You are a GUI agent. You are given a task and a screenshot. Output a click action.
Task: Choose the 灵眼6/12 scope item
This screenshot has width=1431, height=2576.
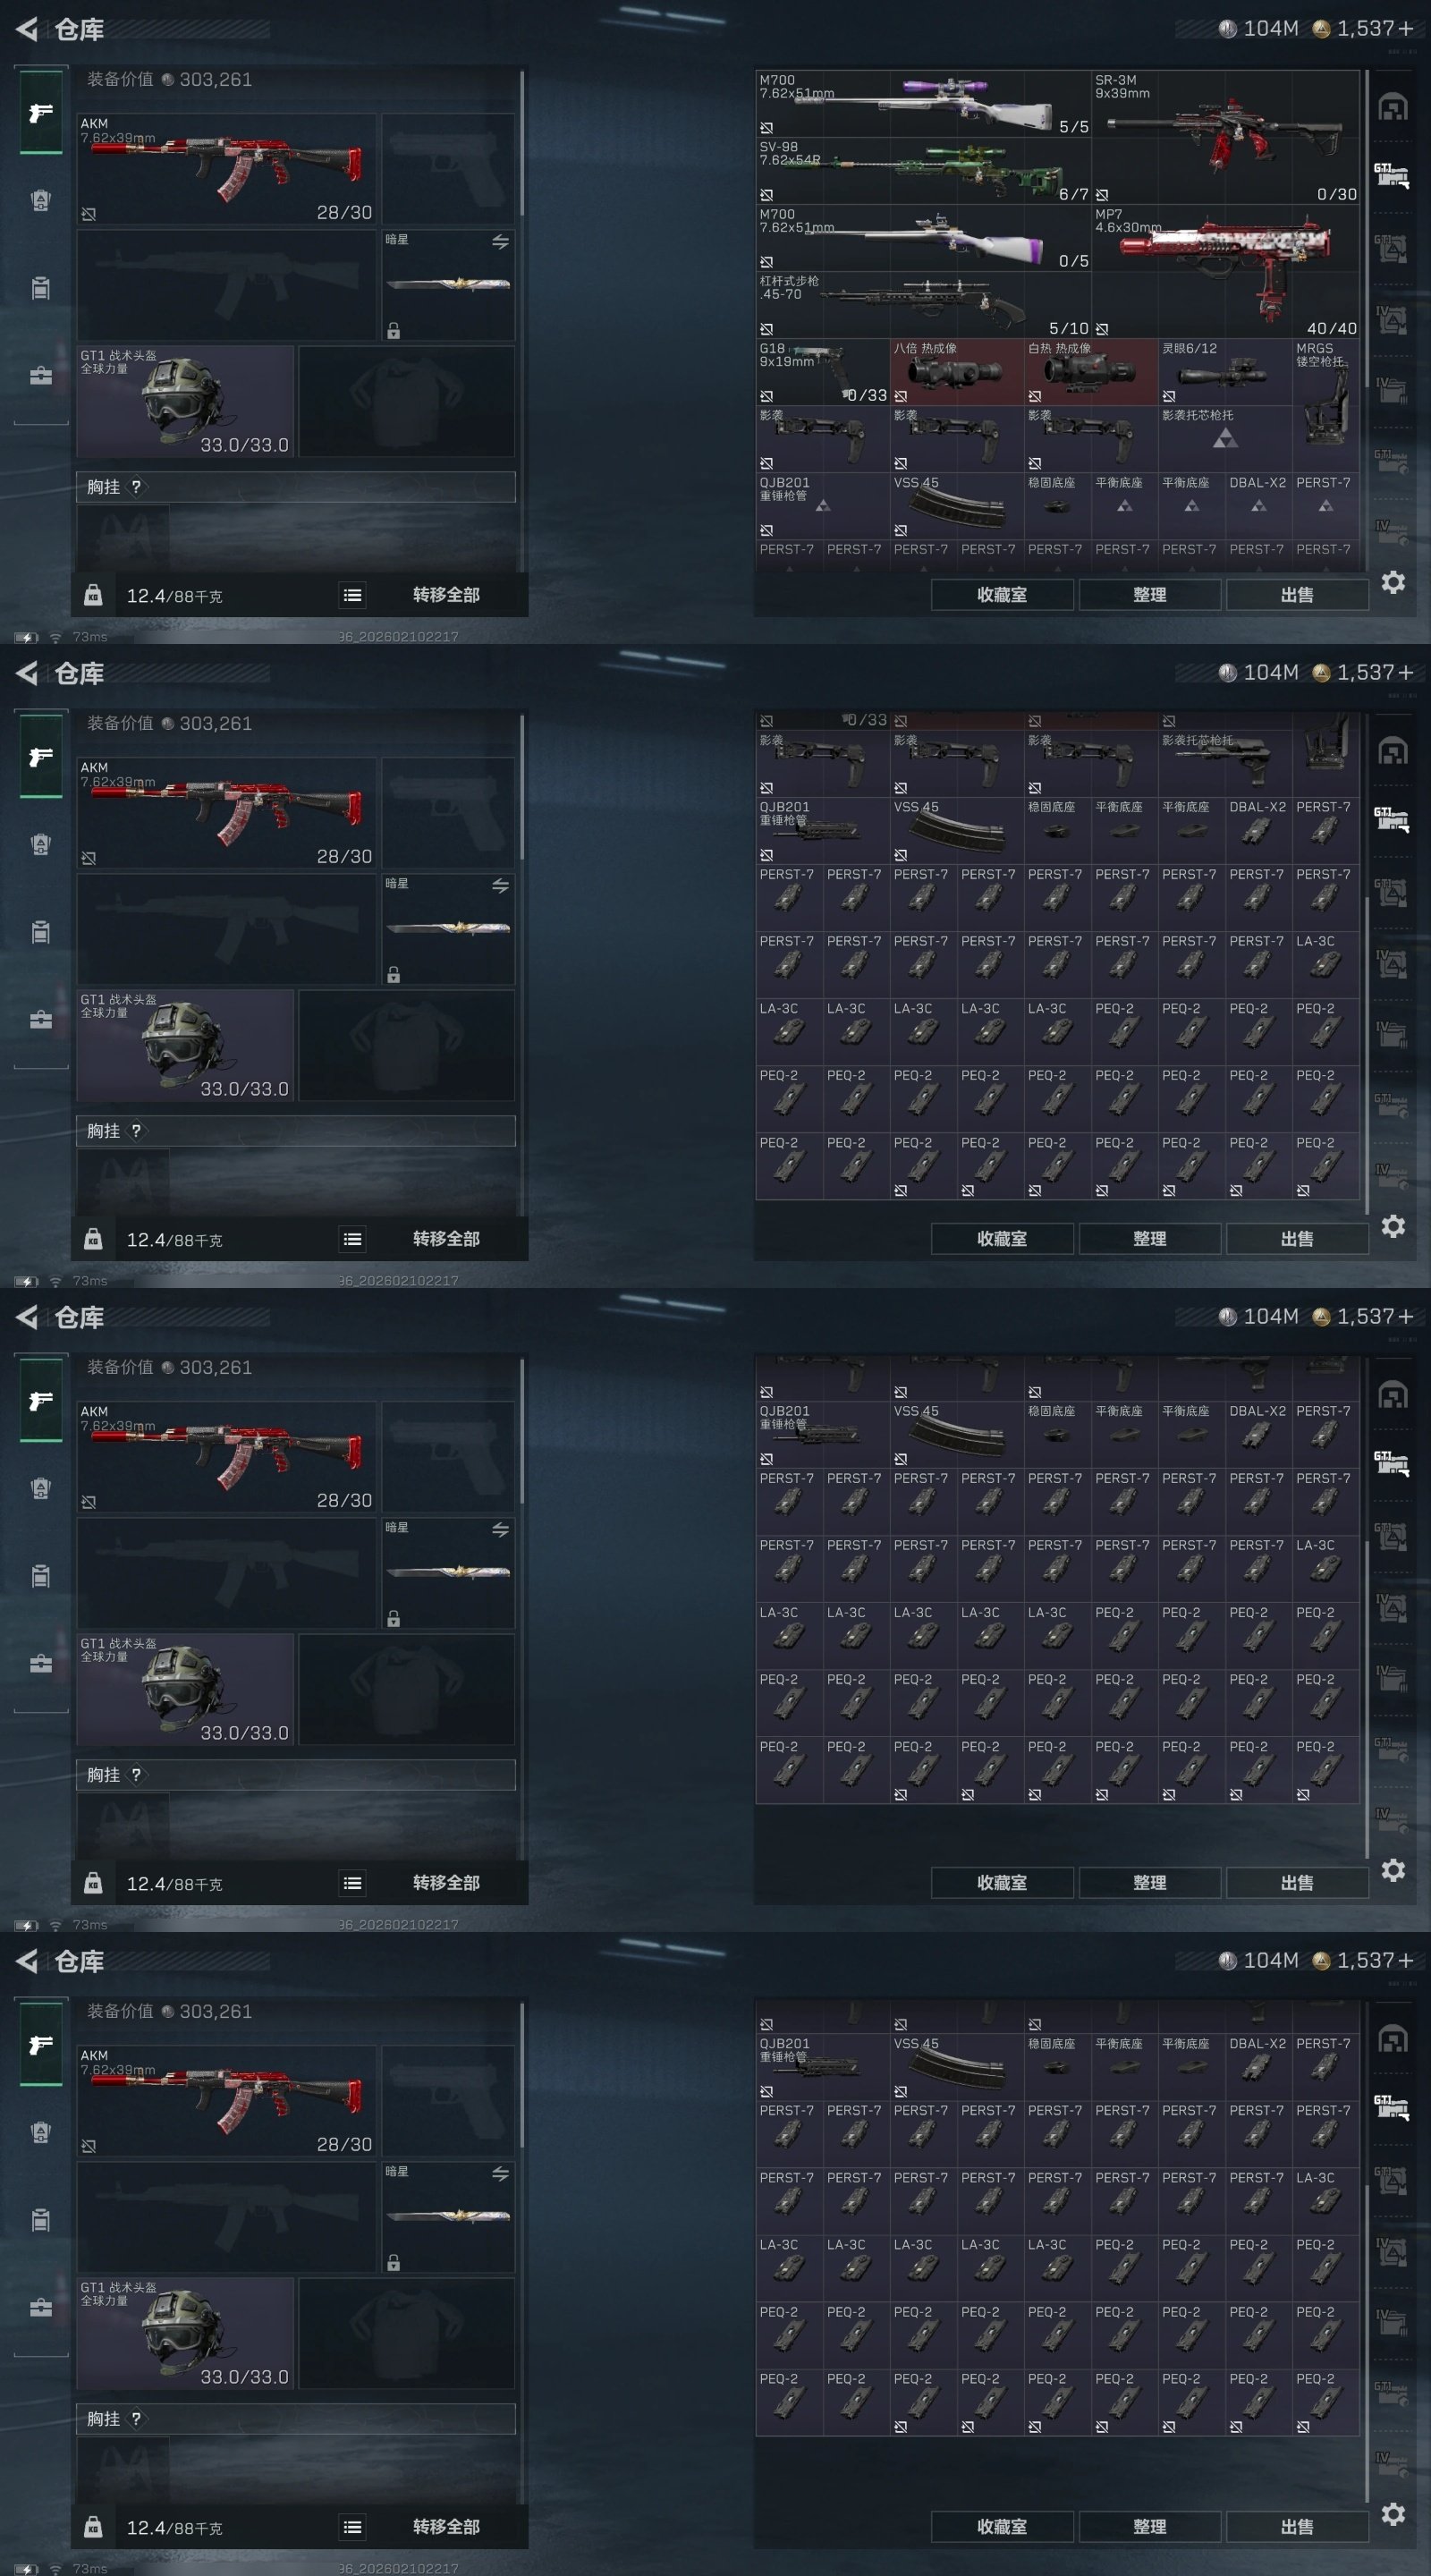click(x=1225, y=372)
